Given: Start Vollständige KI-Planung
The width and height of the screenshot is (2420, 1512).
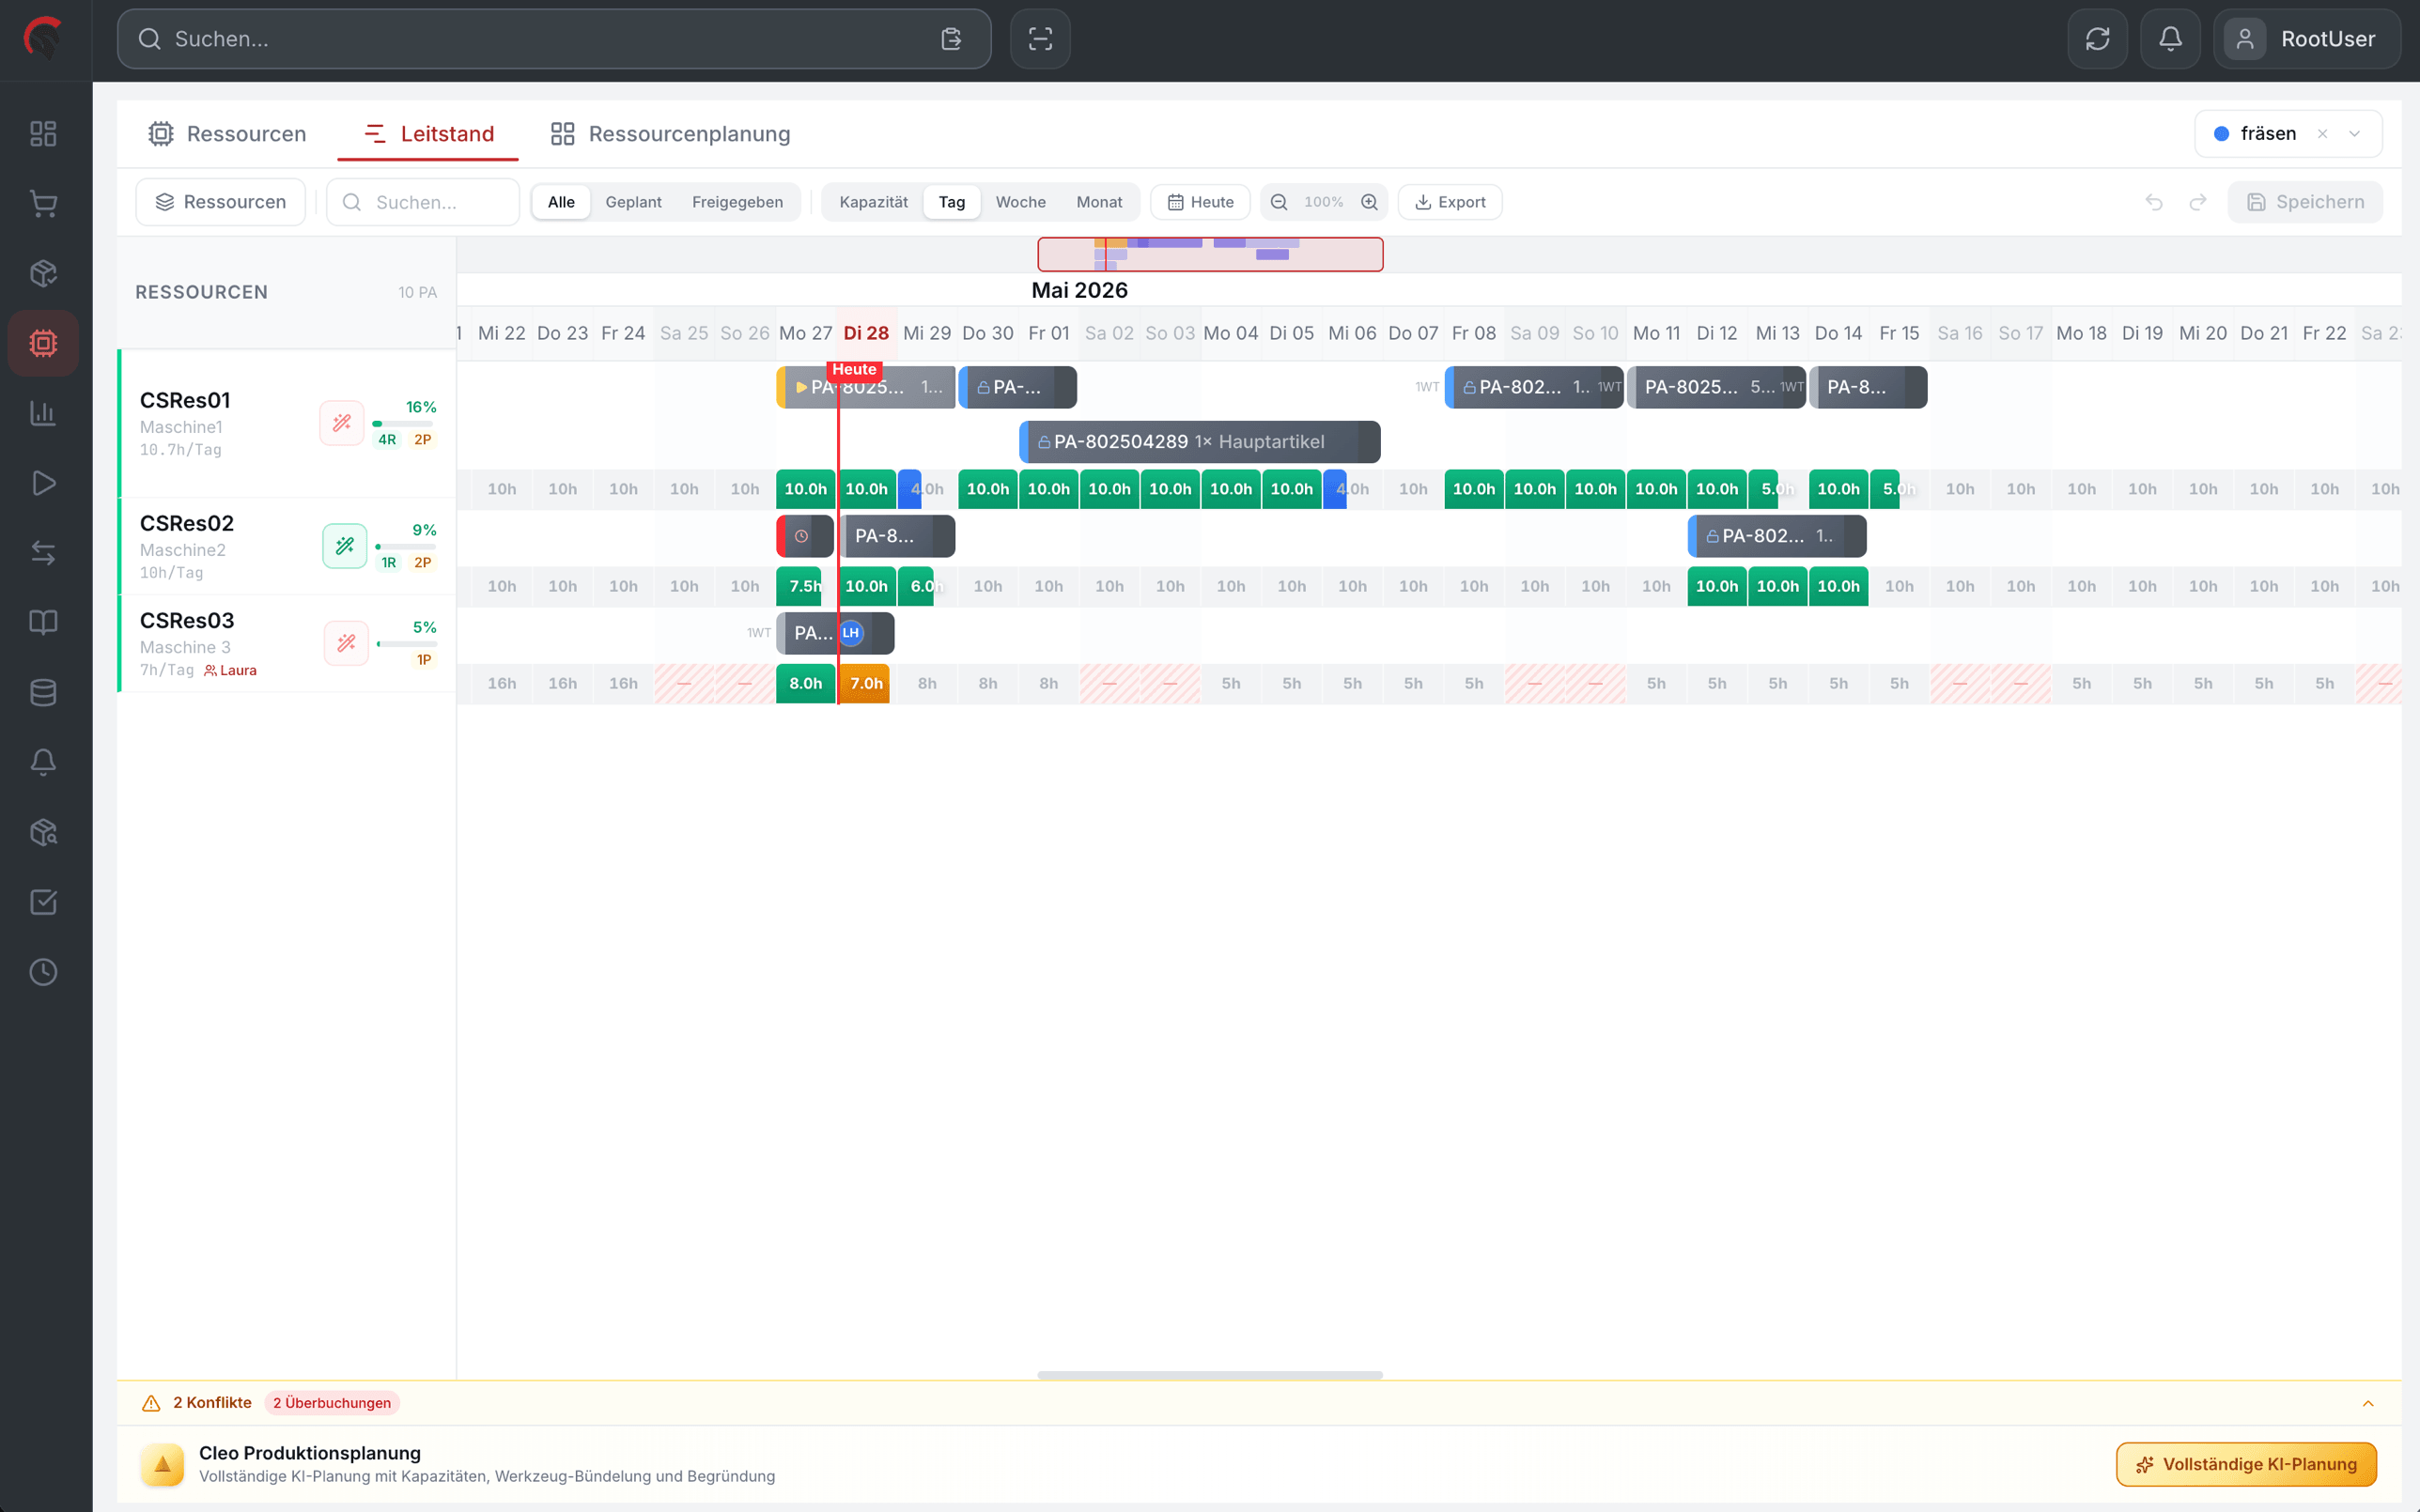Looking at the screenshot, I should [x=2246, y=1464].
